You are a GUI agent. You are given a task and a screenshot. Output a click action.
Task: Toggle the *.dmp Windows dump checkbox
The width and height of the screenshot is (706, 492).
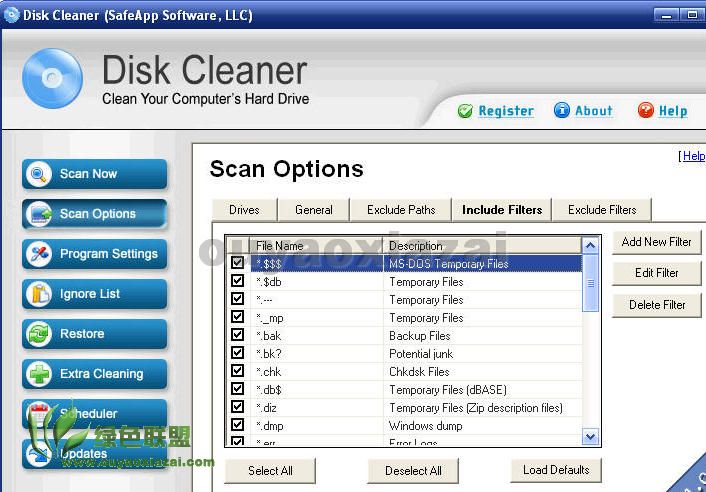pos(237,425)
